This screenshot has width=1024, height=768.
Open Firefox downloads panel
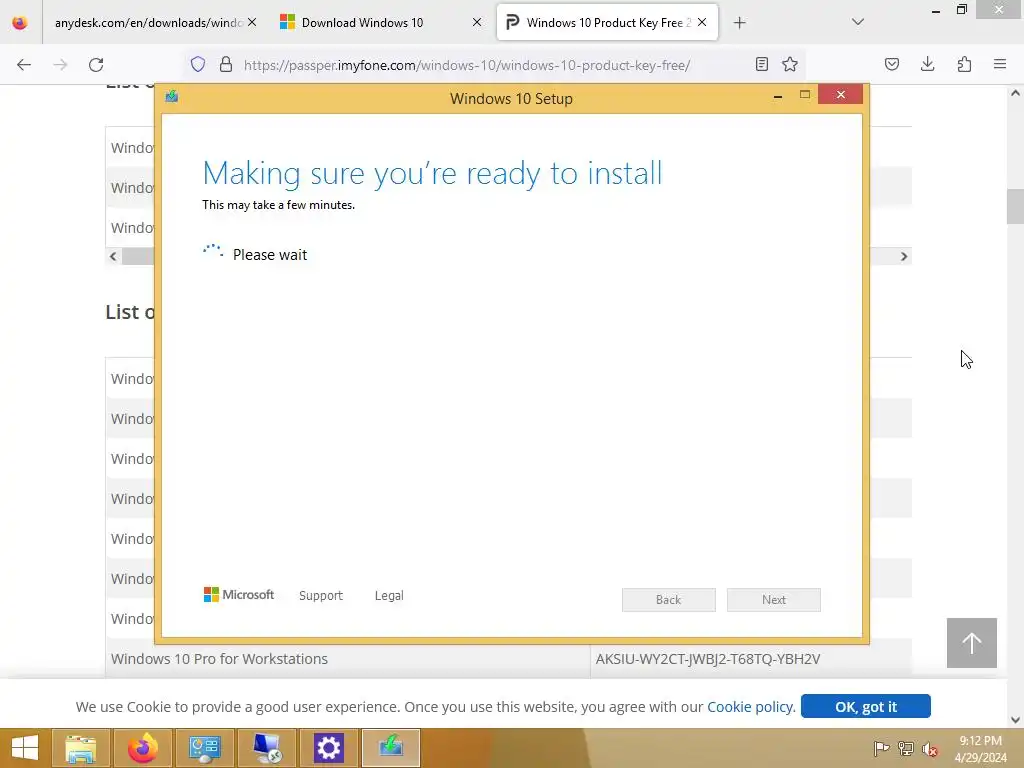point(927,64)
